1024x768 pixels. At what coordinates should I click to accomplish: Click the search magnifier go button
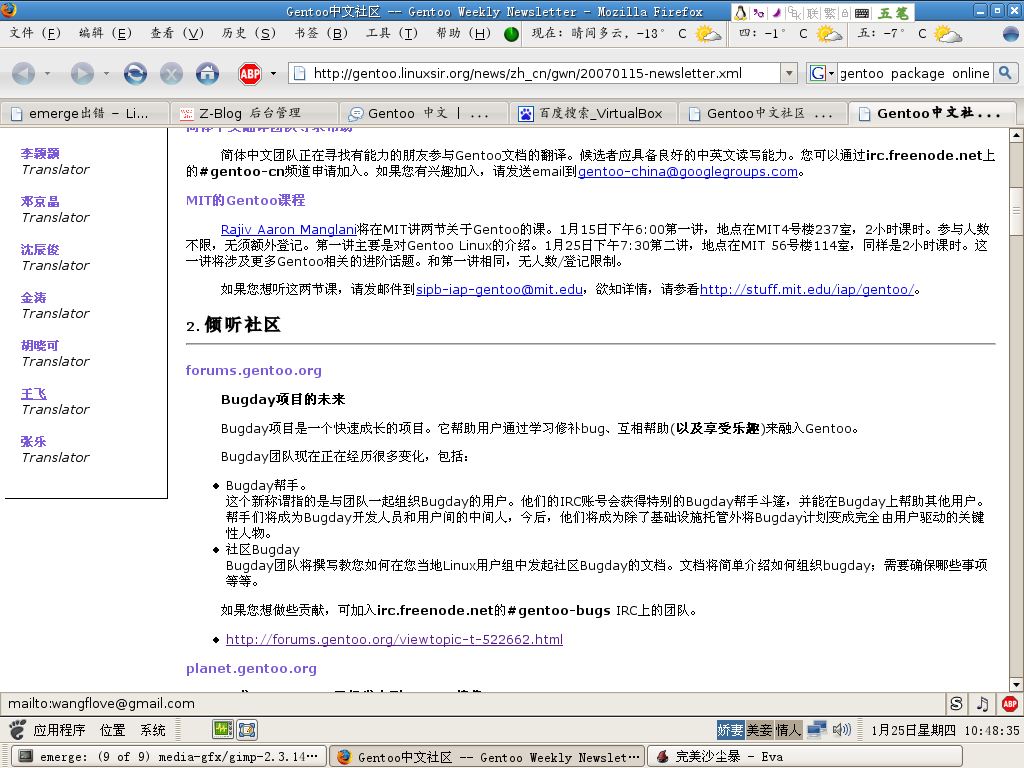pyautogui.click(x=1005, y=73)
